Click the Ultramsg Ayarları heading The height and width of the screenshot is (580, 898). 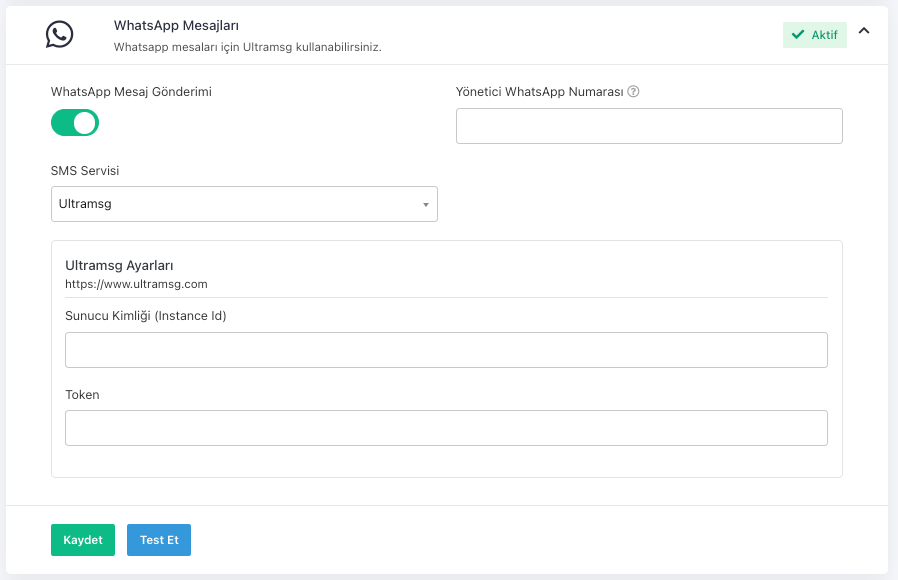click(119, 266)
